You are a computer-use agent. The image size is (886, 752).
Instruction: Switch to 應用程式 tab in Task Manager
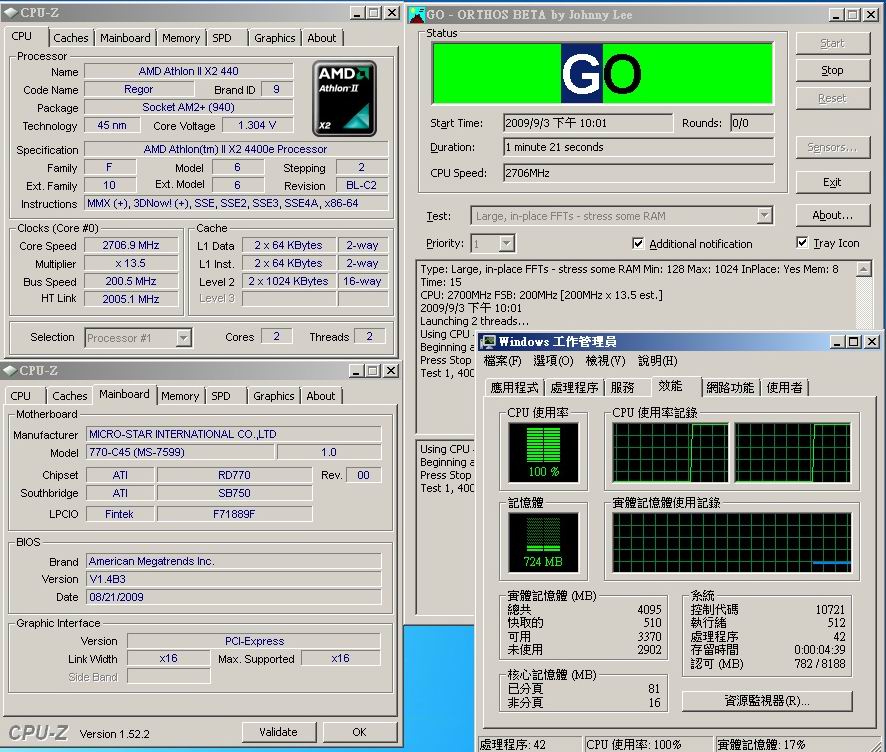coord(514,388)
